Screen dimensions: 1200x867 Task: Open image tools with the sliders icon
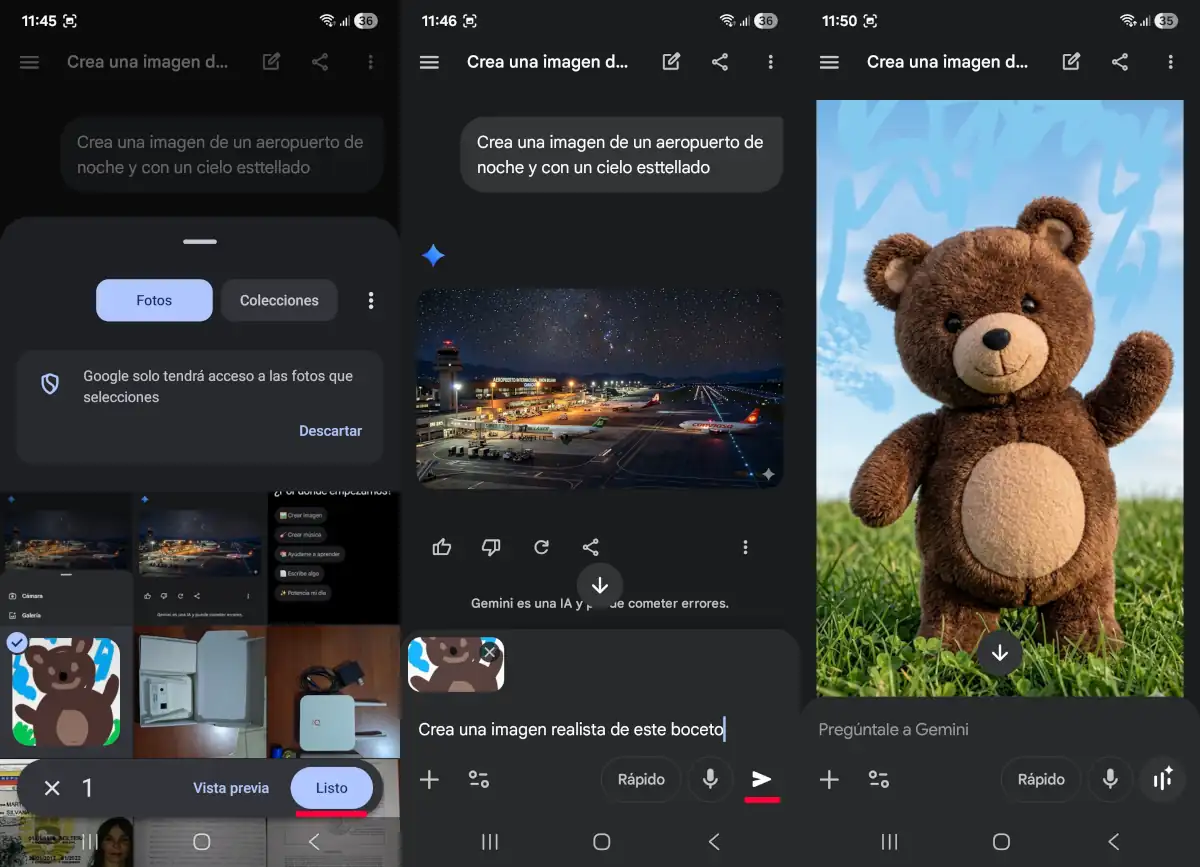coord(478,779)
